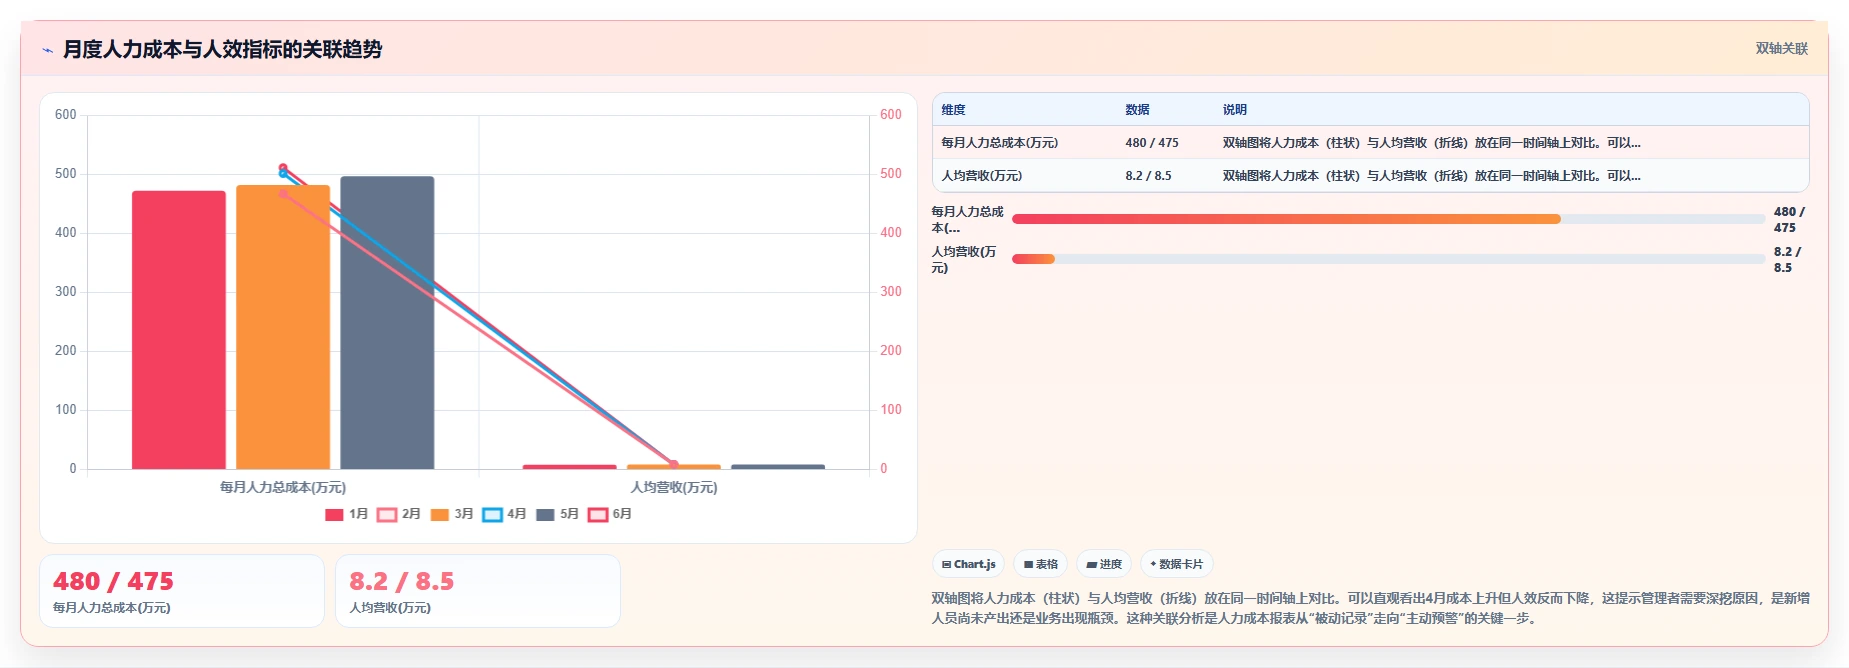
Task: Click the line point at 人均营收
Action: [673, 464]
